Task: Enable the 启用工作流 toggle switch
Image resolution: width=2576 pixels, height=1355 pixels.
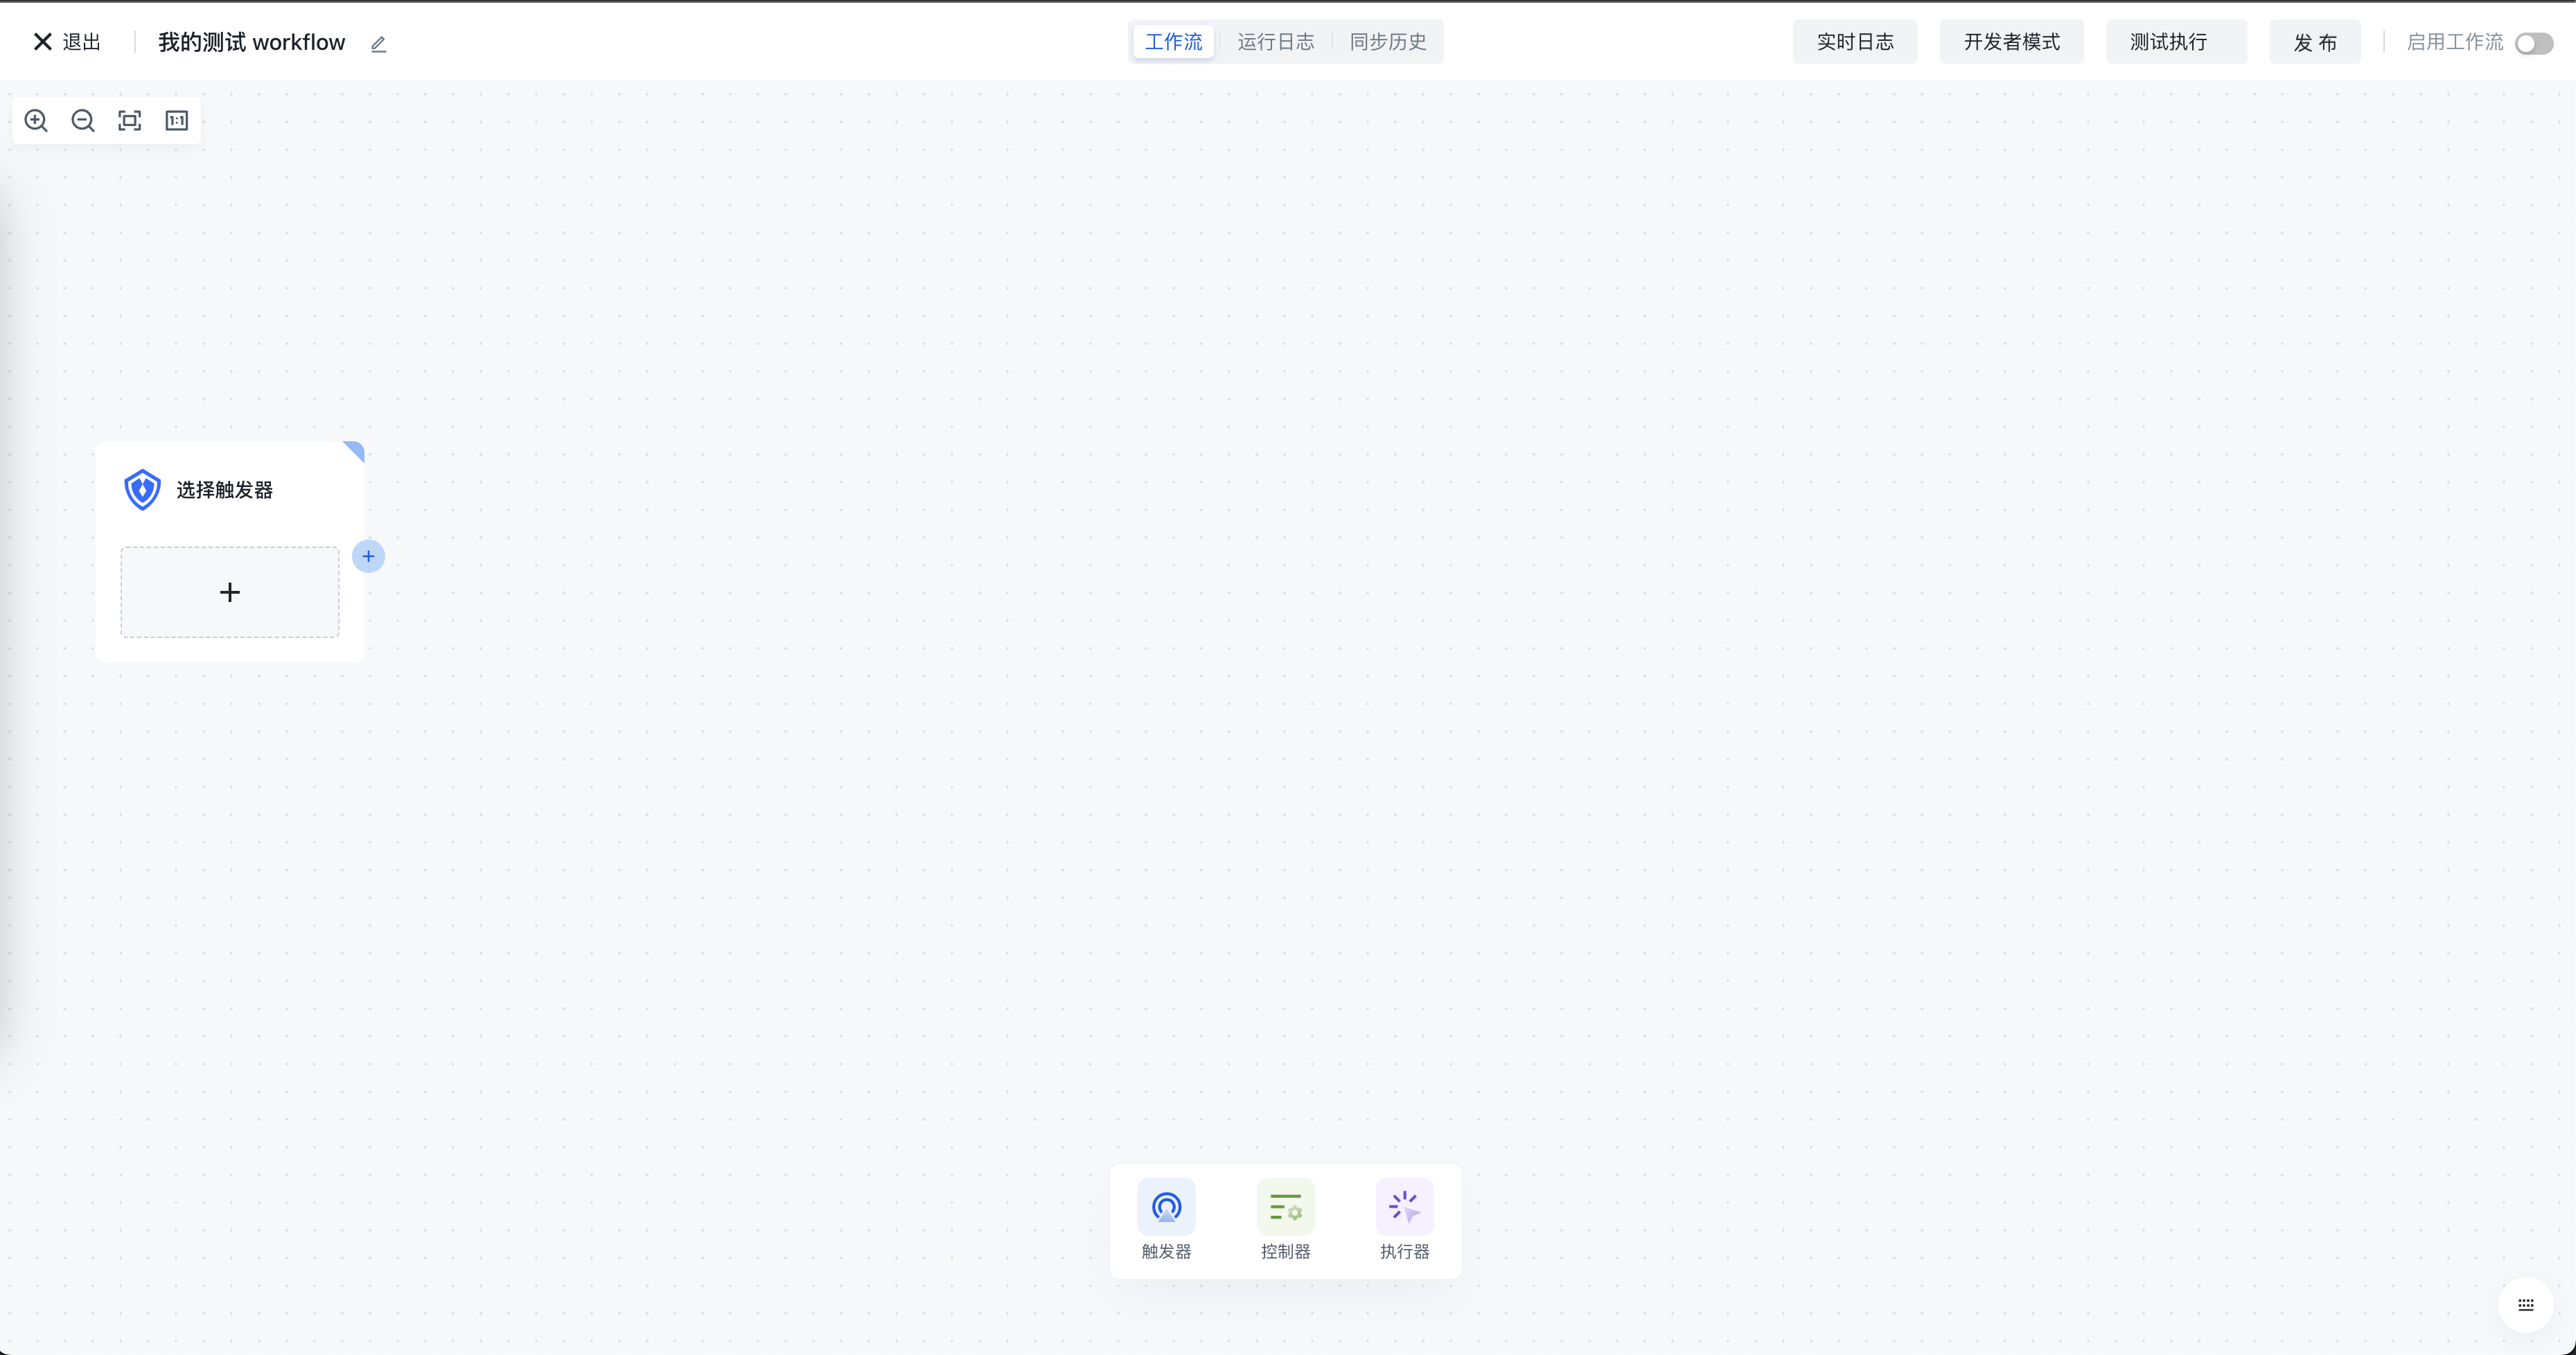Action: click(x=2533, y=43)
